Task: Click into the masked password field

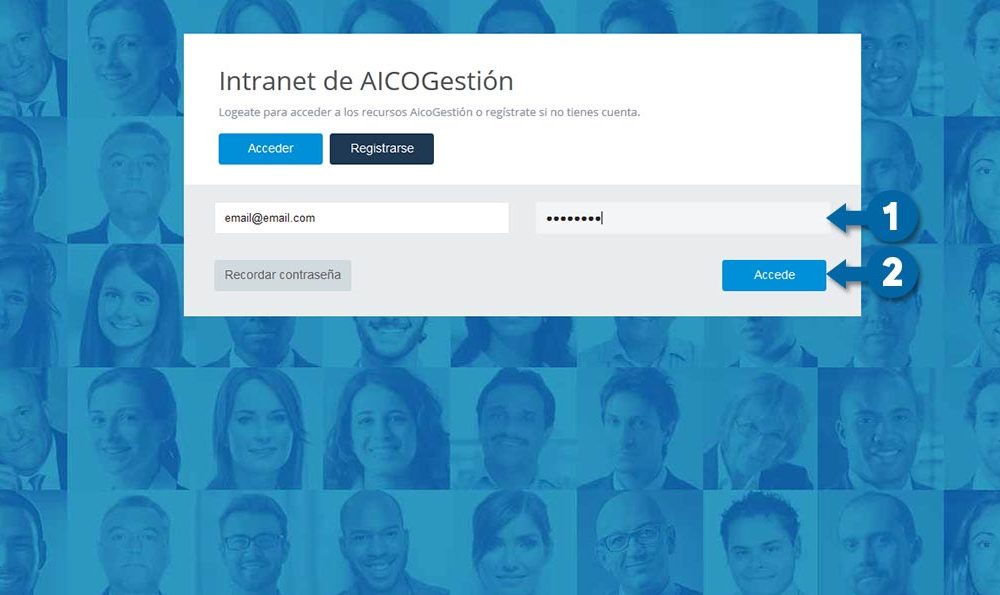Action: click(x=682, y=218)
